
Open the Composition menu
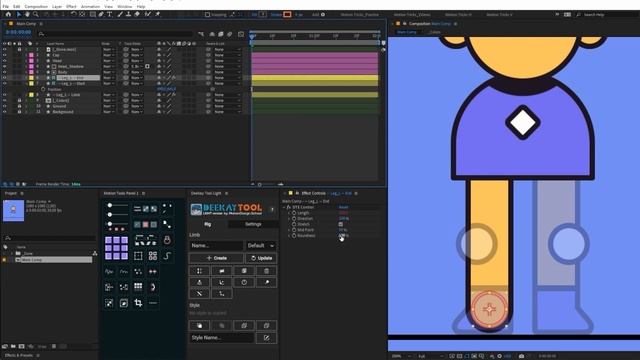[36, 7]
